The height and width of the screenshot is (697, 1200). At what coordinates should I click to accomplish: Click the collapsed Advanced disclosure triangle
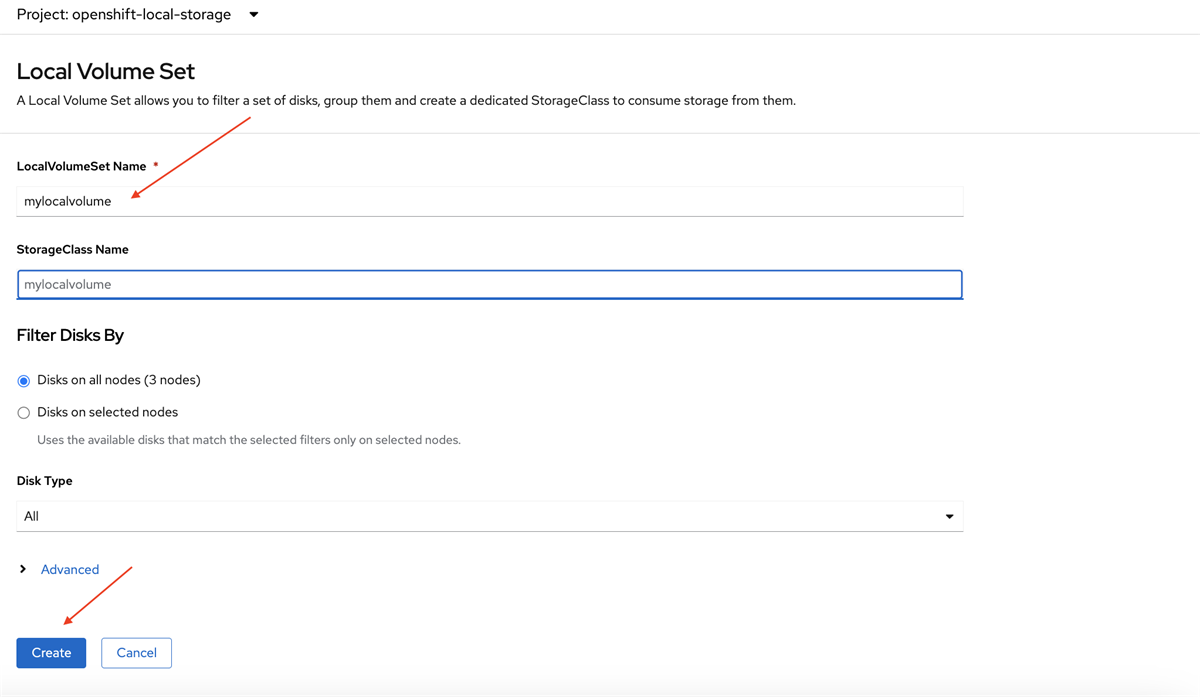click(22, 568)
